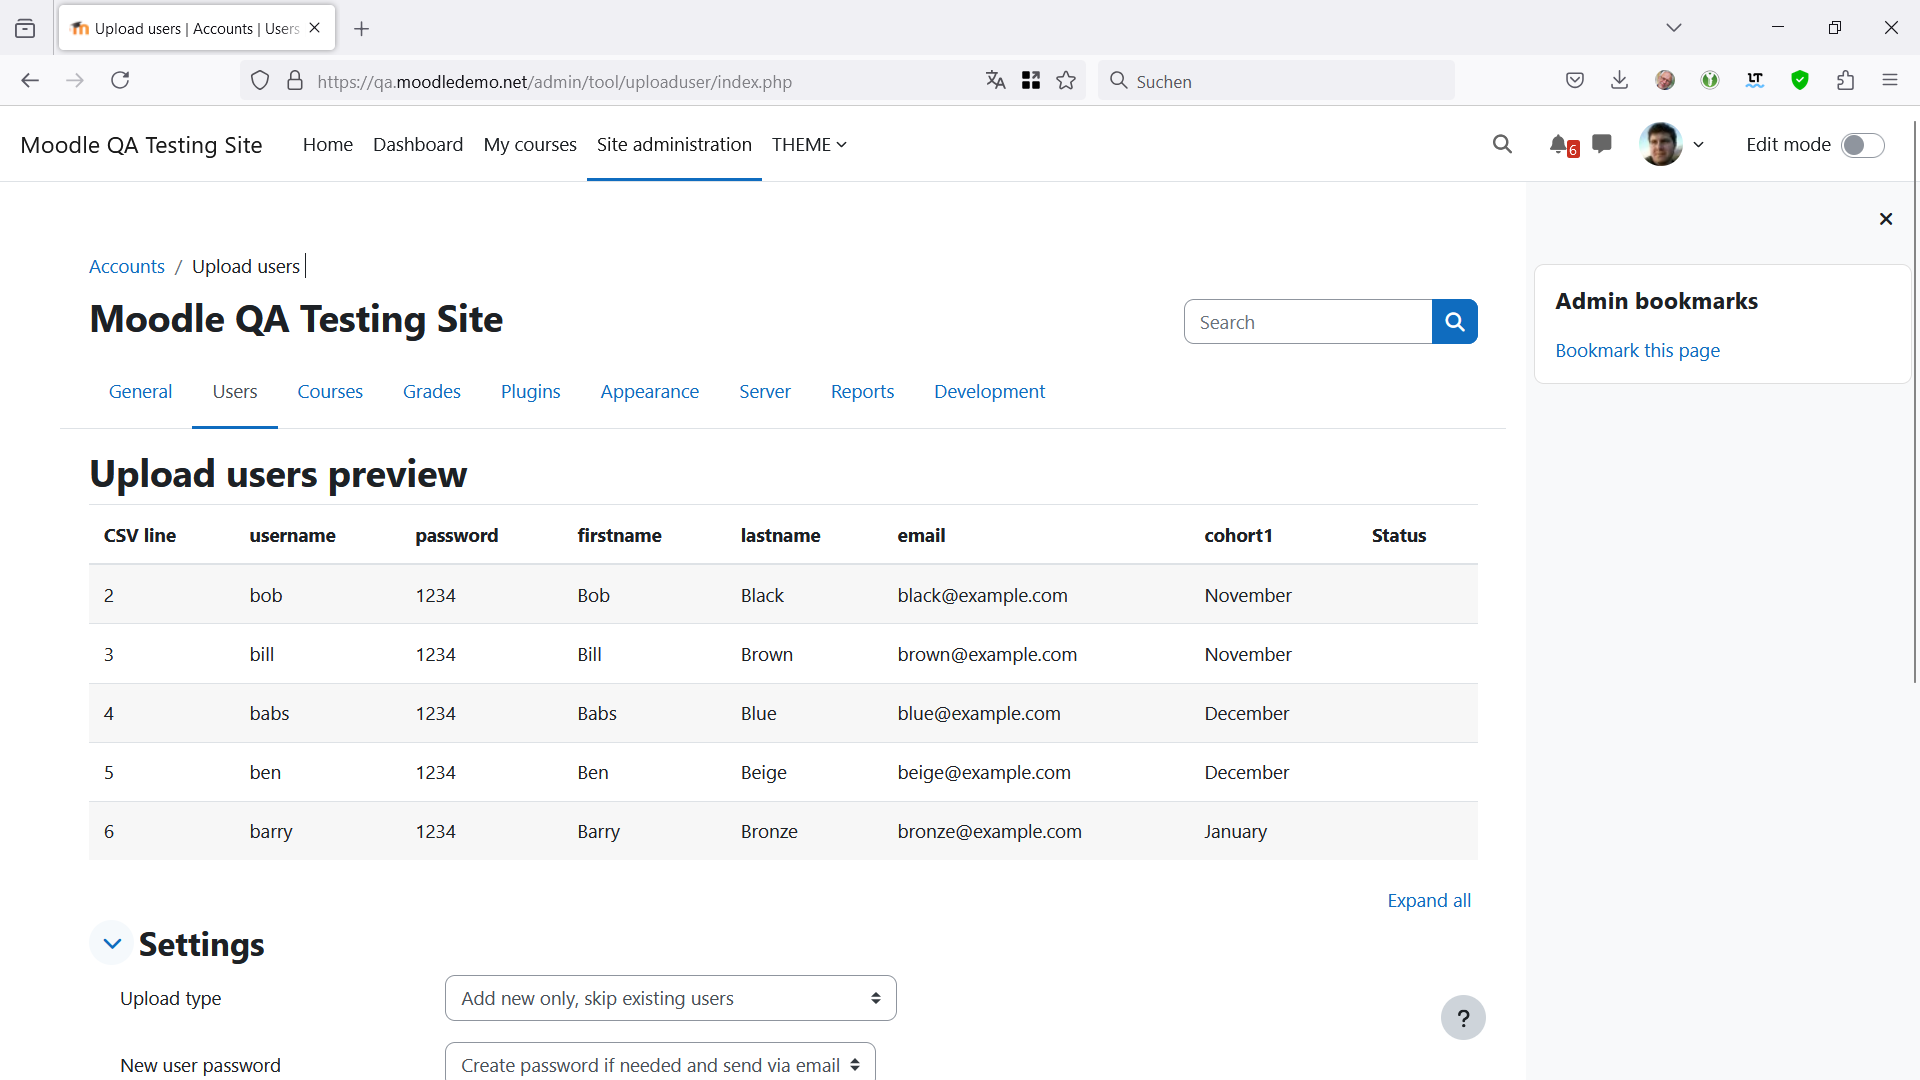Click the bronze@example.com email cell
1920x1080 pixels.
(989, 831)
